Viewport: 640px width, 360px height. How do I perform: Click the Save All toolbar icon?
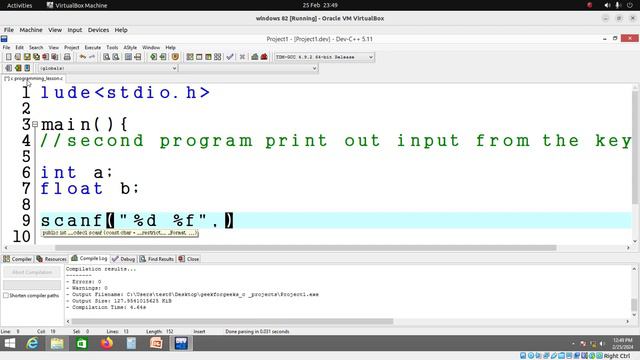(x=36, y=57)
